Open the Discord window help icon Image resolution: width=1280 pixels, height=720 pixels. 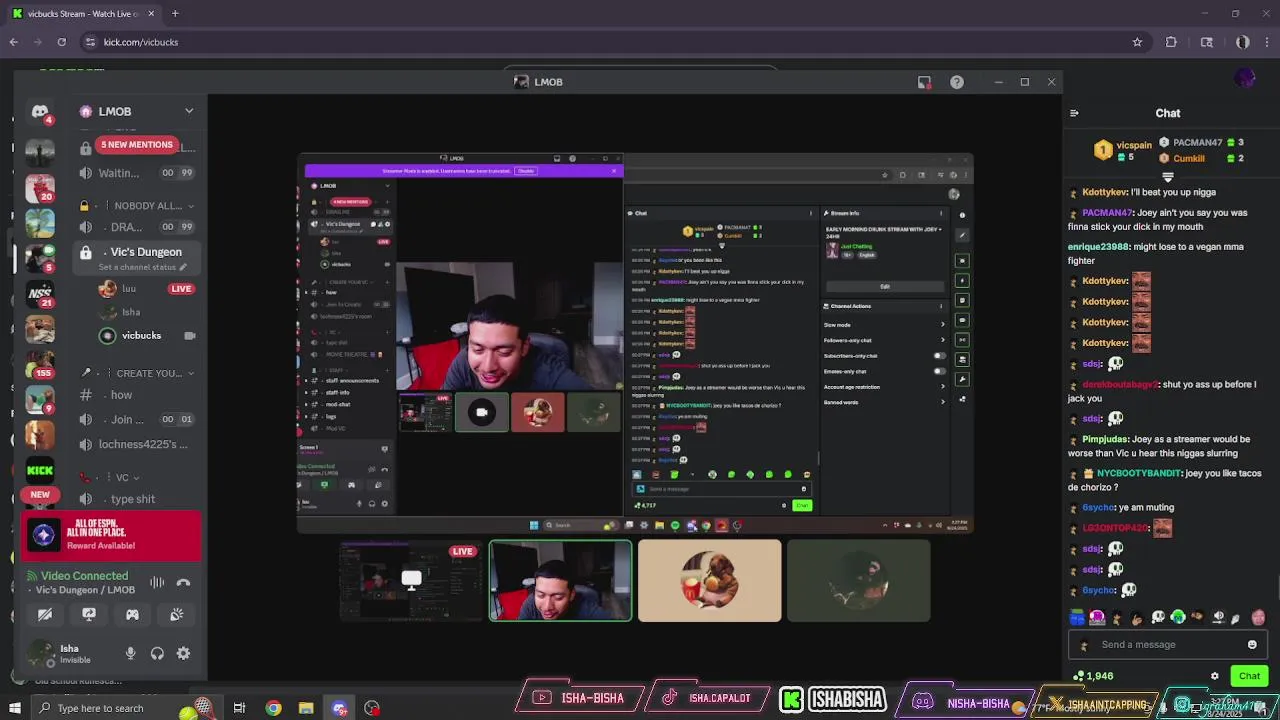coord(957,82)
